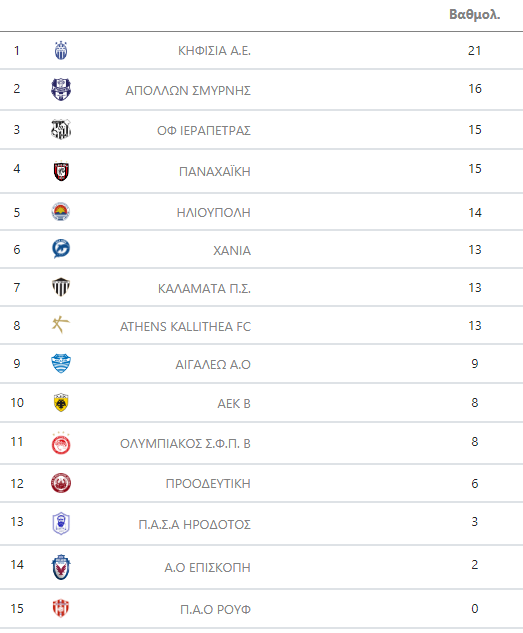Select the ΟΦ ΙΕΡΑΠΕΤΡΑΣ team badge

point(61,130)
